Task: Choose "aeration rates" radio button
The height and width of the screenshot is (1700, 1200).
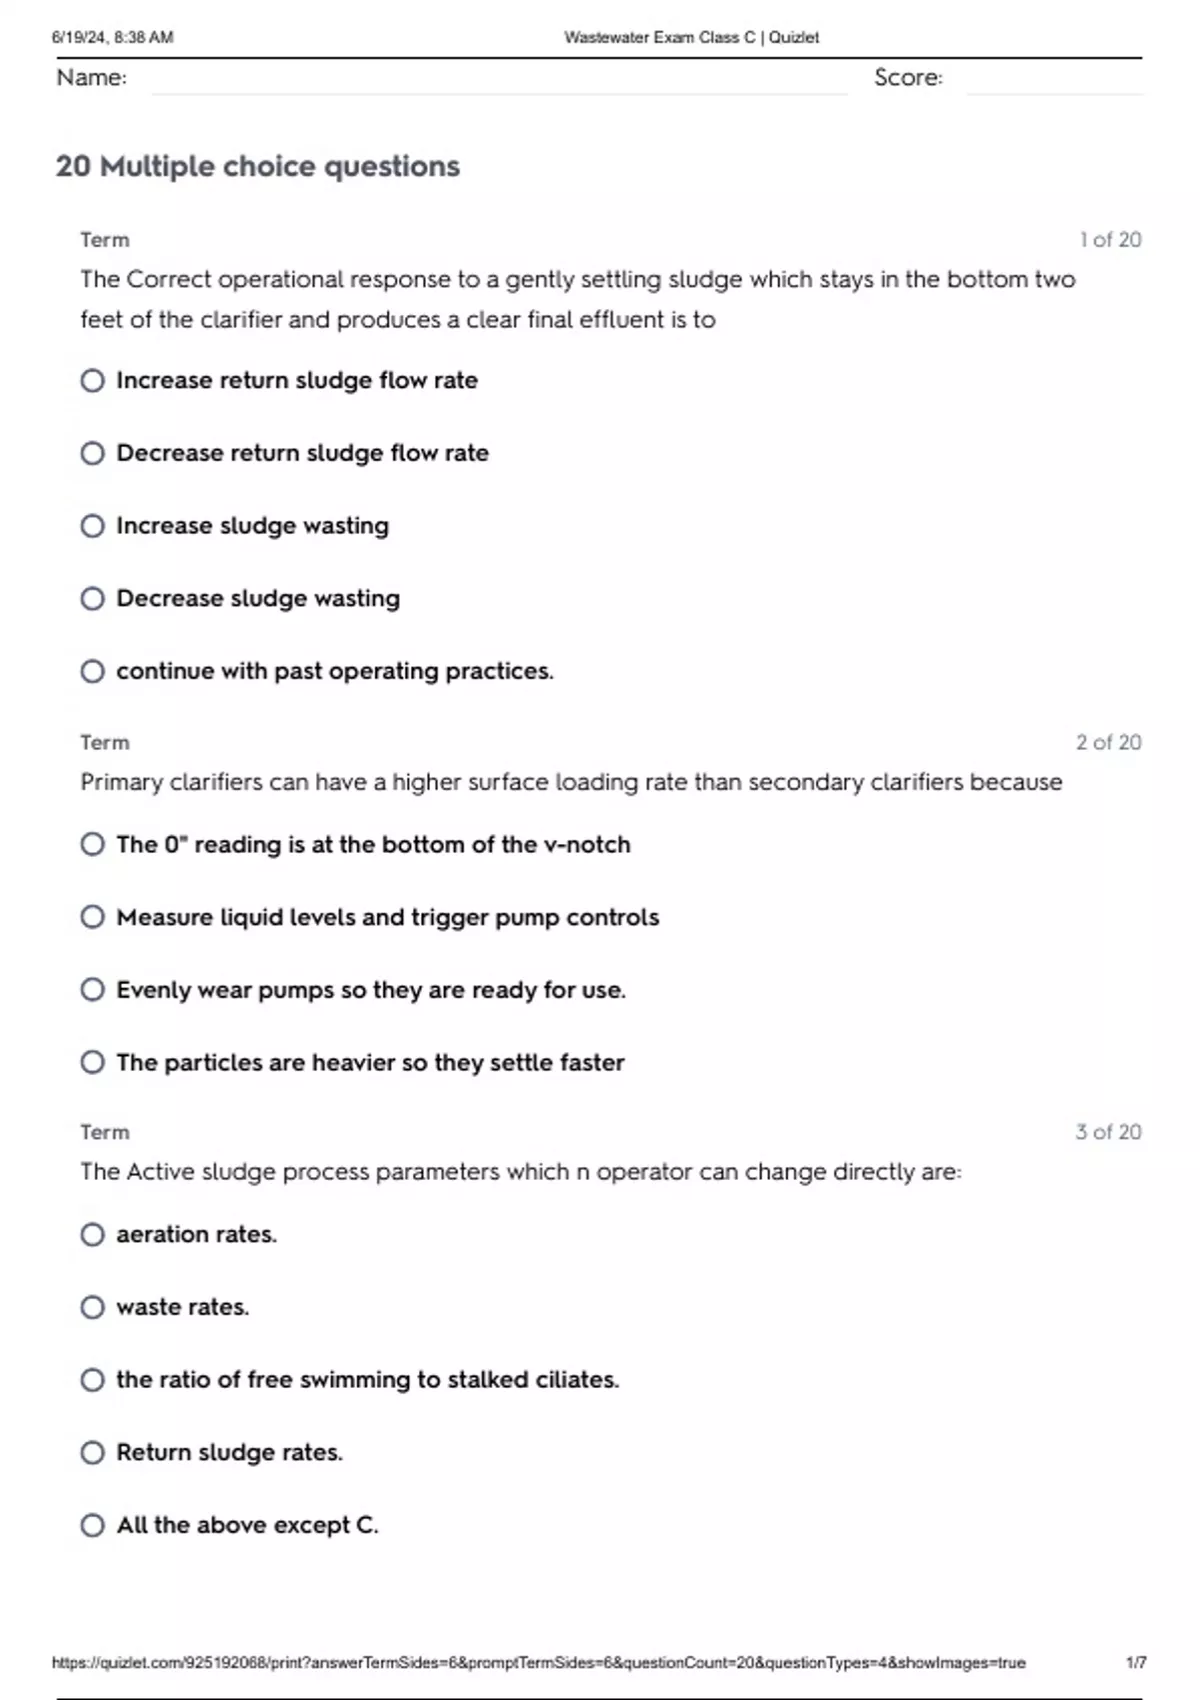Action: pyautogui.click(x=93, y=1235)
